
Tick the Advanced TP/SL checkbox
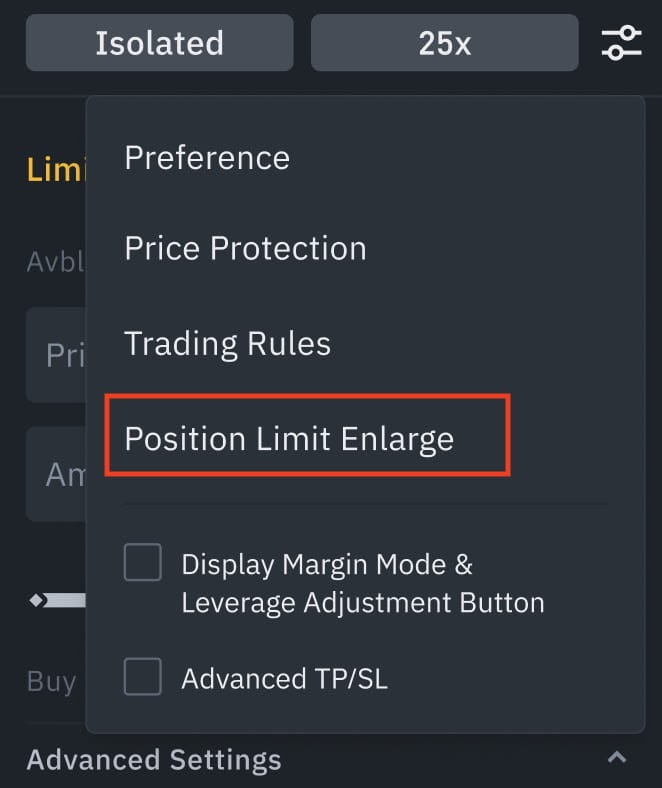143,676
